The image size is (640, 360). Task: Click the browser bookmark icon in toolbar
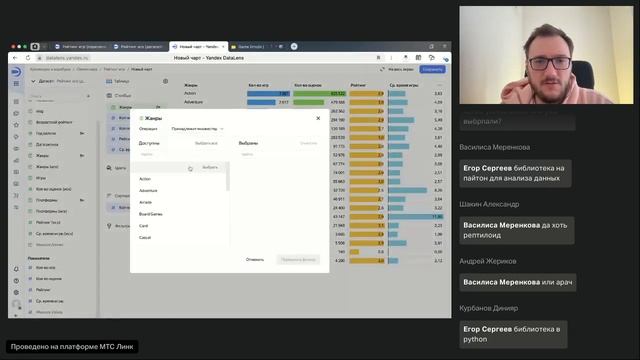pyautogui.click(x=378, y=58)
